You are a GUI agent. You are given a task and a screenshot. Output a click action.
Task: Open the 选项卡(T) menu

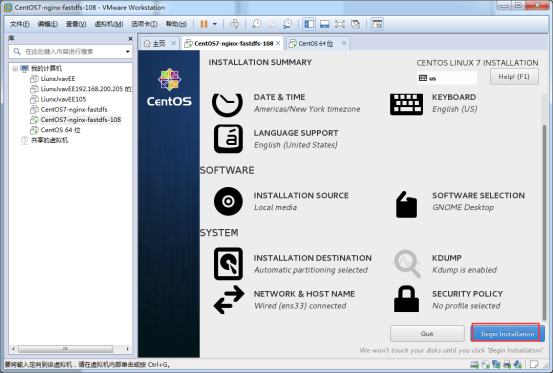point(144,24)
